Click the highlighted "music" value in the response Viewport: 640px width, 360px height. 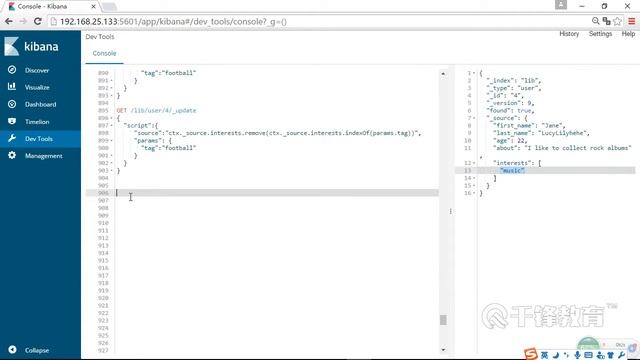512,170
